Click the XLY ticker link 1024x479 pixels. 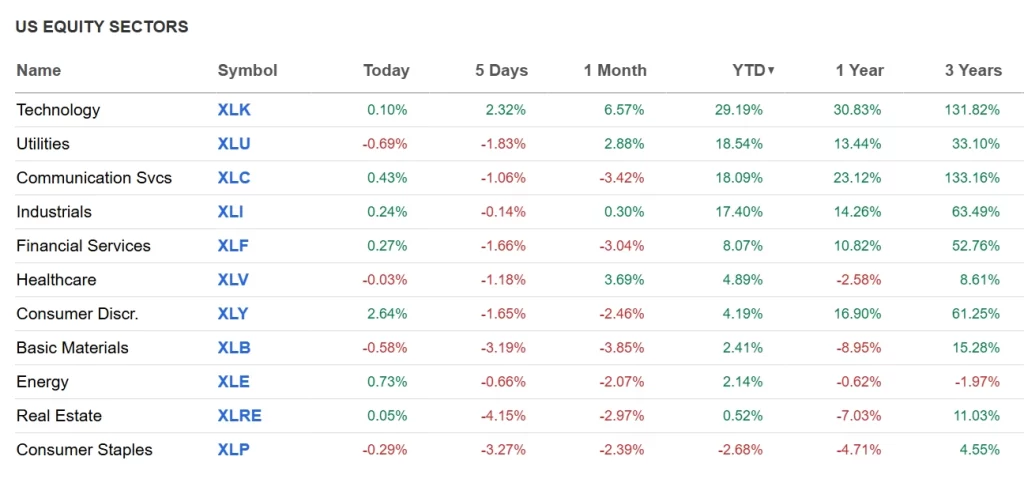[233, 314]
